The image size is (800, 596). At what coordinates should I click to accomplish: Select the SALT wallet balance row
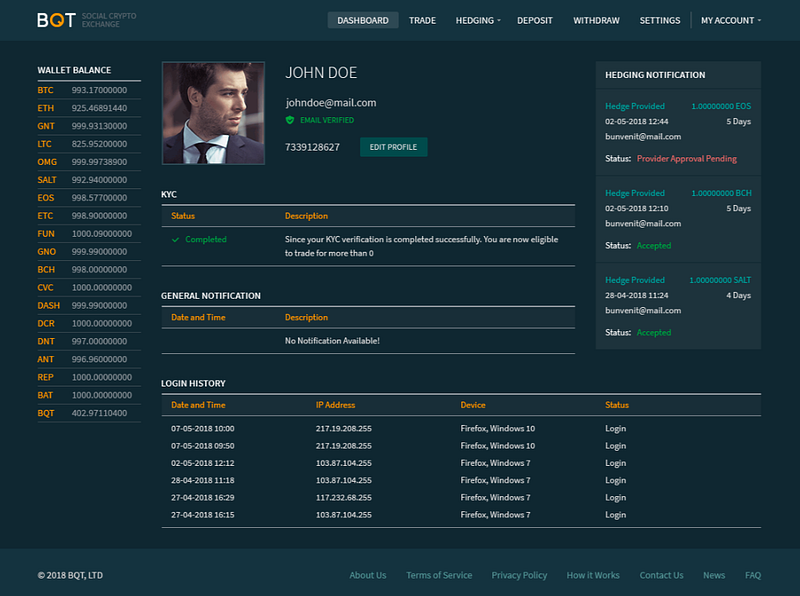[89, 180]
